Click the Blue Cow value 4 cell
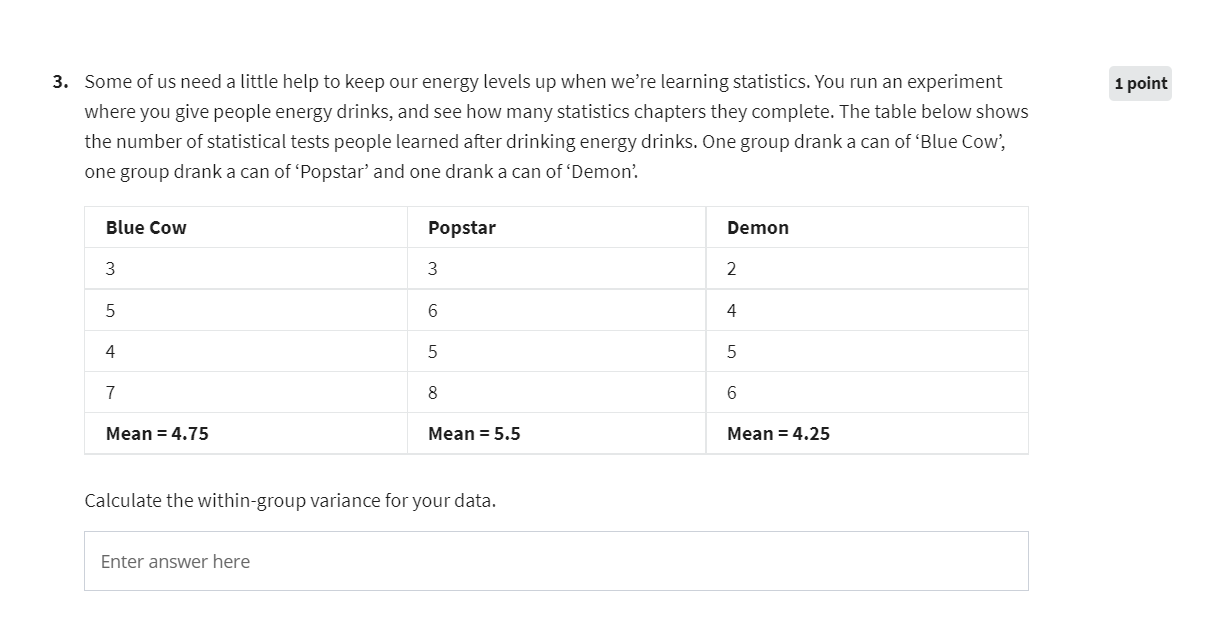The height and width of the screenshot is (643, 1217). tap(246, 352)
